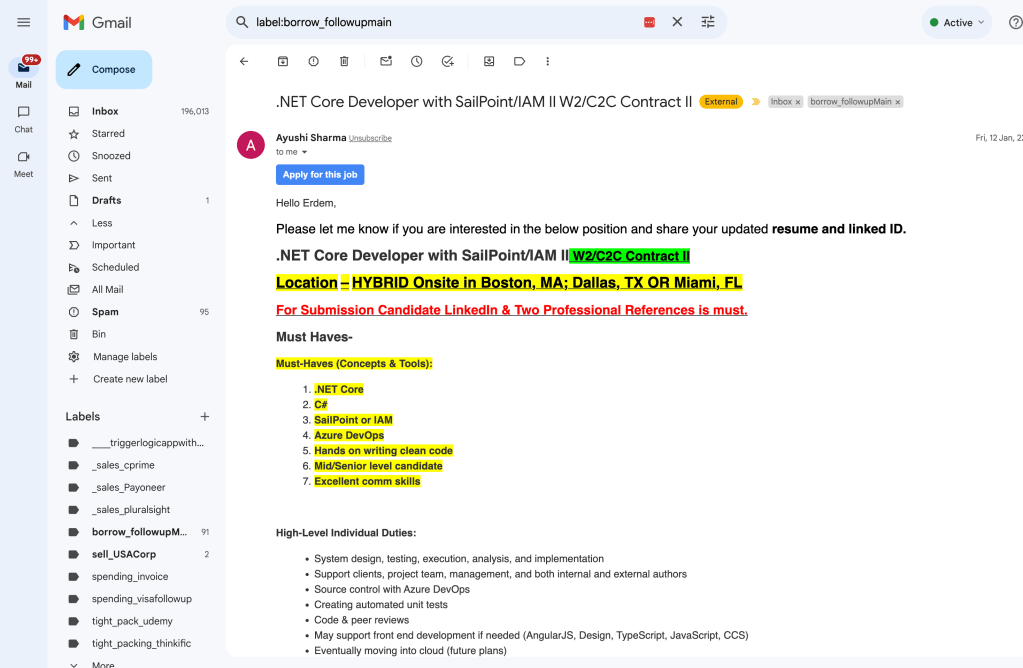Open search options filter icon
The height and width of the screenshot is (668, 1023).
point(708,22)
